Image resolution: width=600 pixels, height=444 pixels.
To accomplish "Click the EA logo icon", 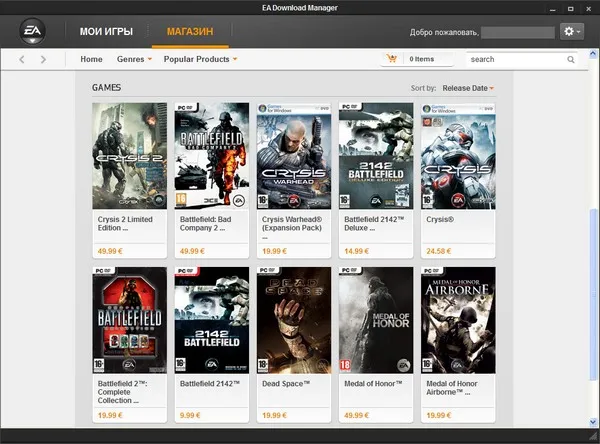I will tap(31, 32).
